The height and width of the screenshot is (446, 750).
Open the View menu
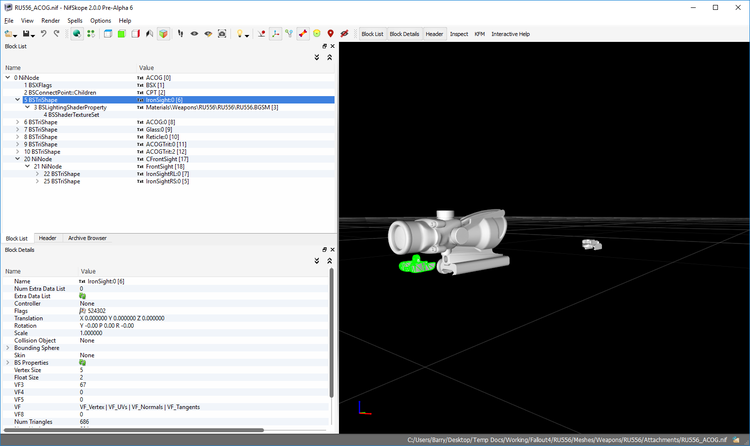pyautogui.click(x=27, y=21)
